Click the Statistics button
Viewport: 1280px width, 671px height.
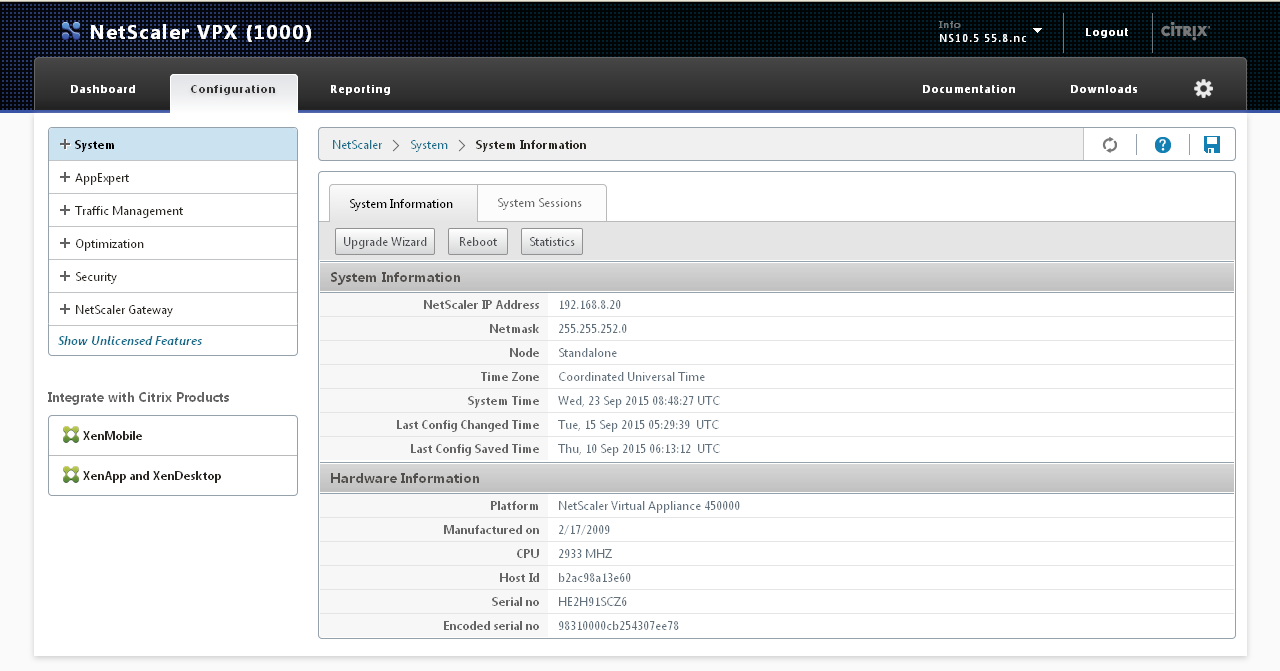552,241
